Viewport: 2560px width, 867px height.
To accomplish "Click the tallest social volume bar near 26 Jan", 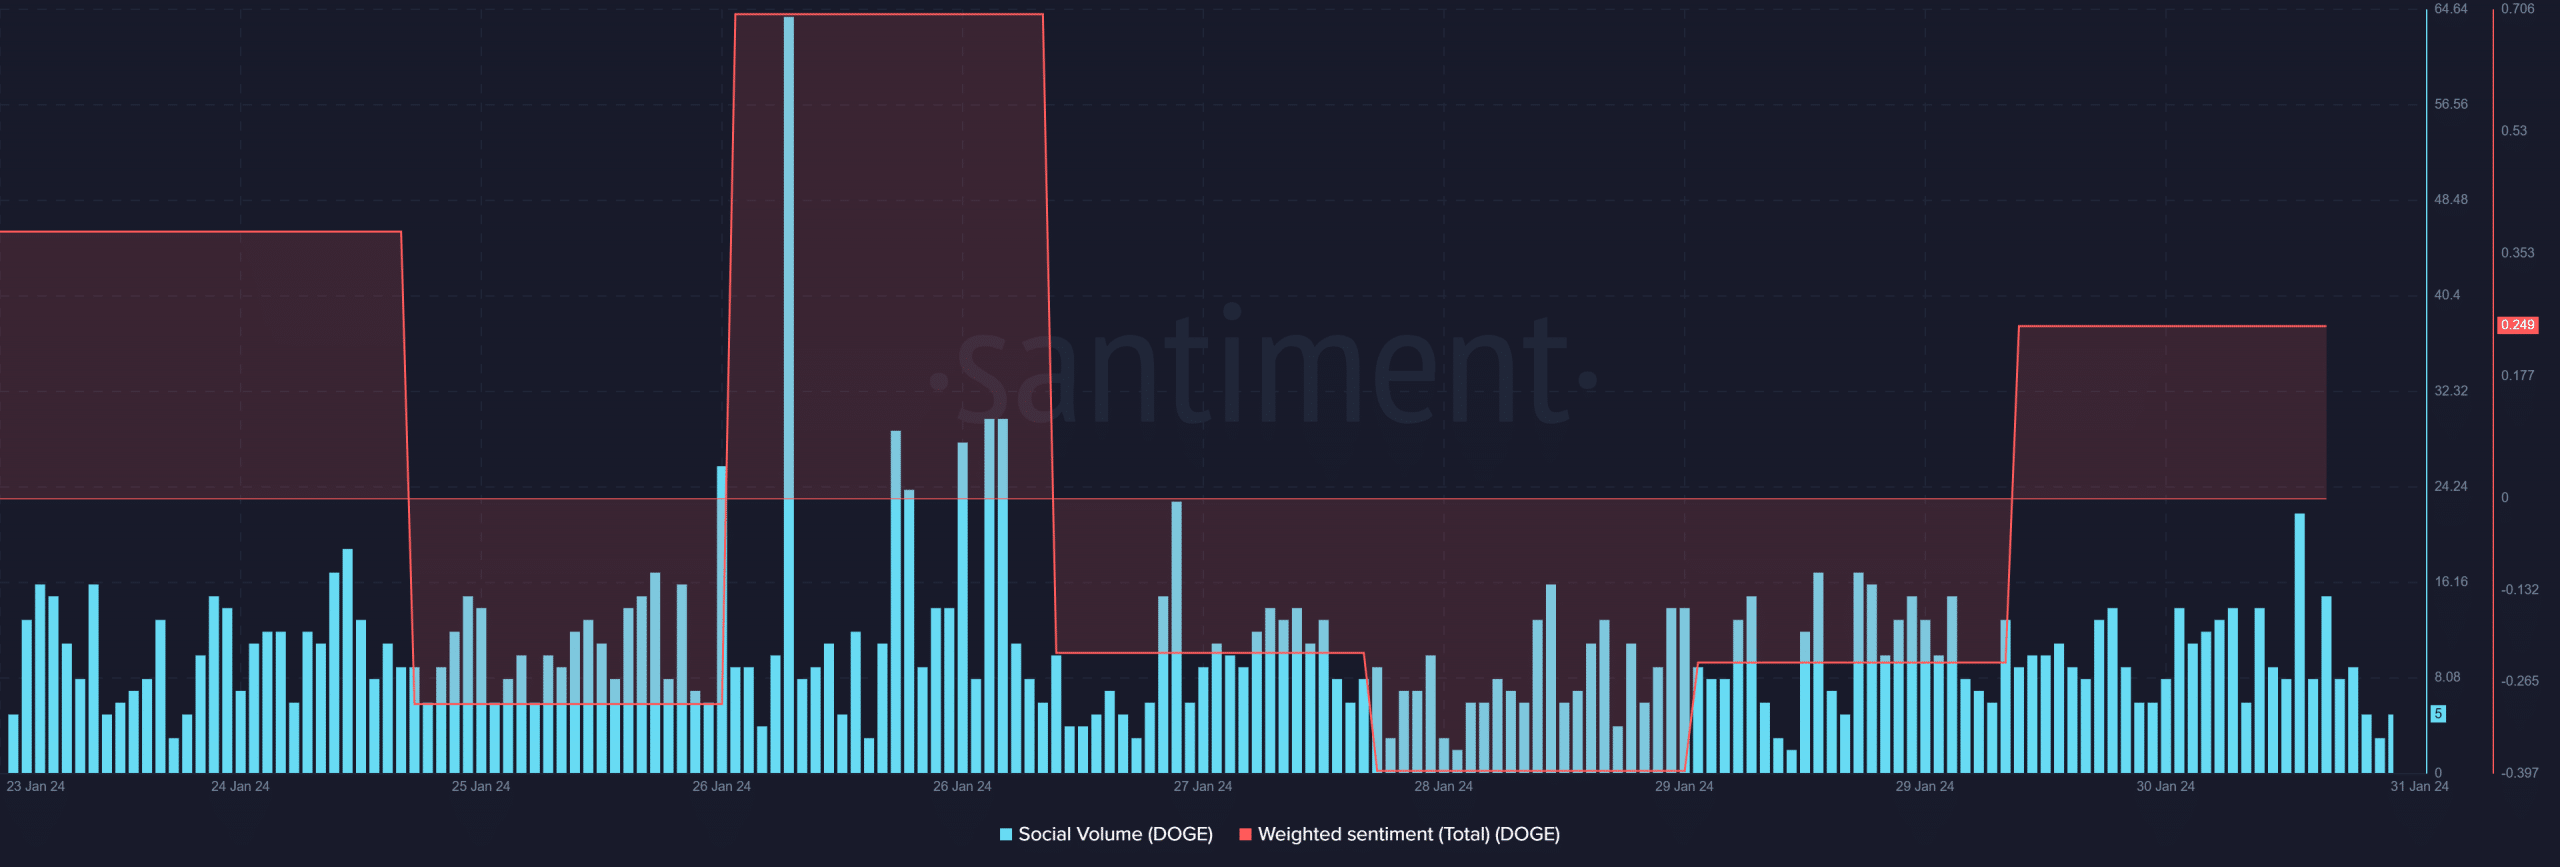I will click(x=789, y=395).
